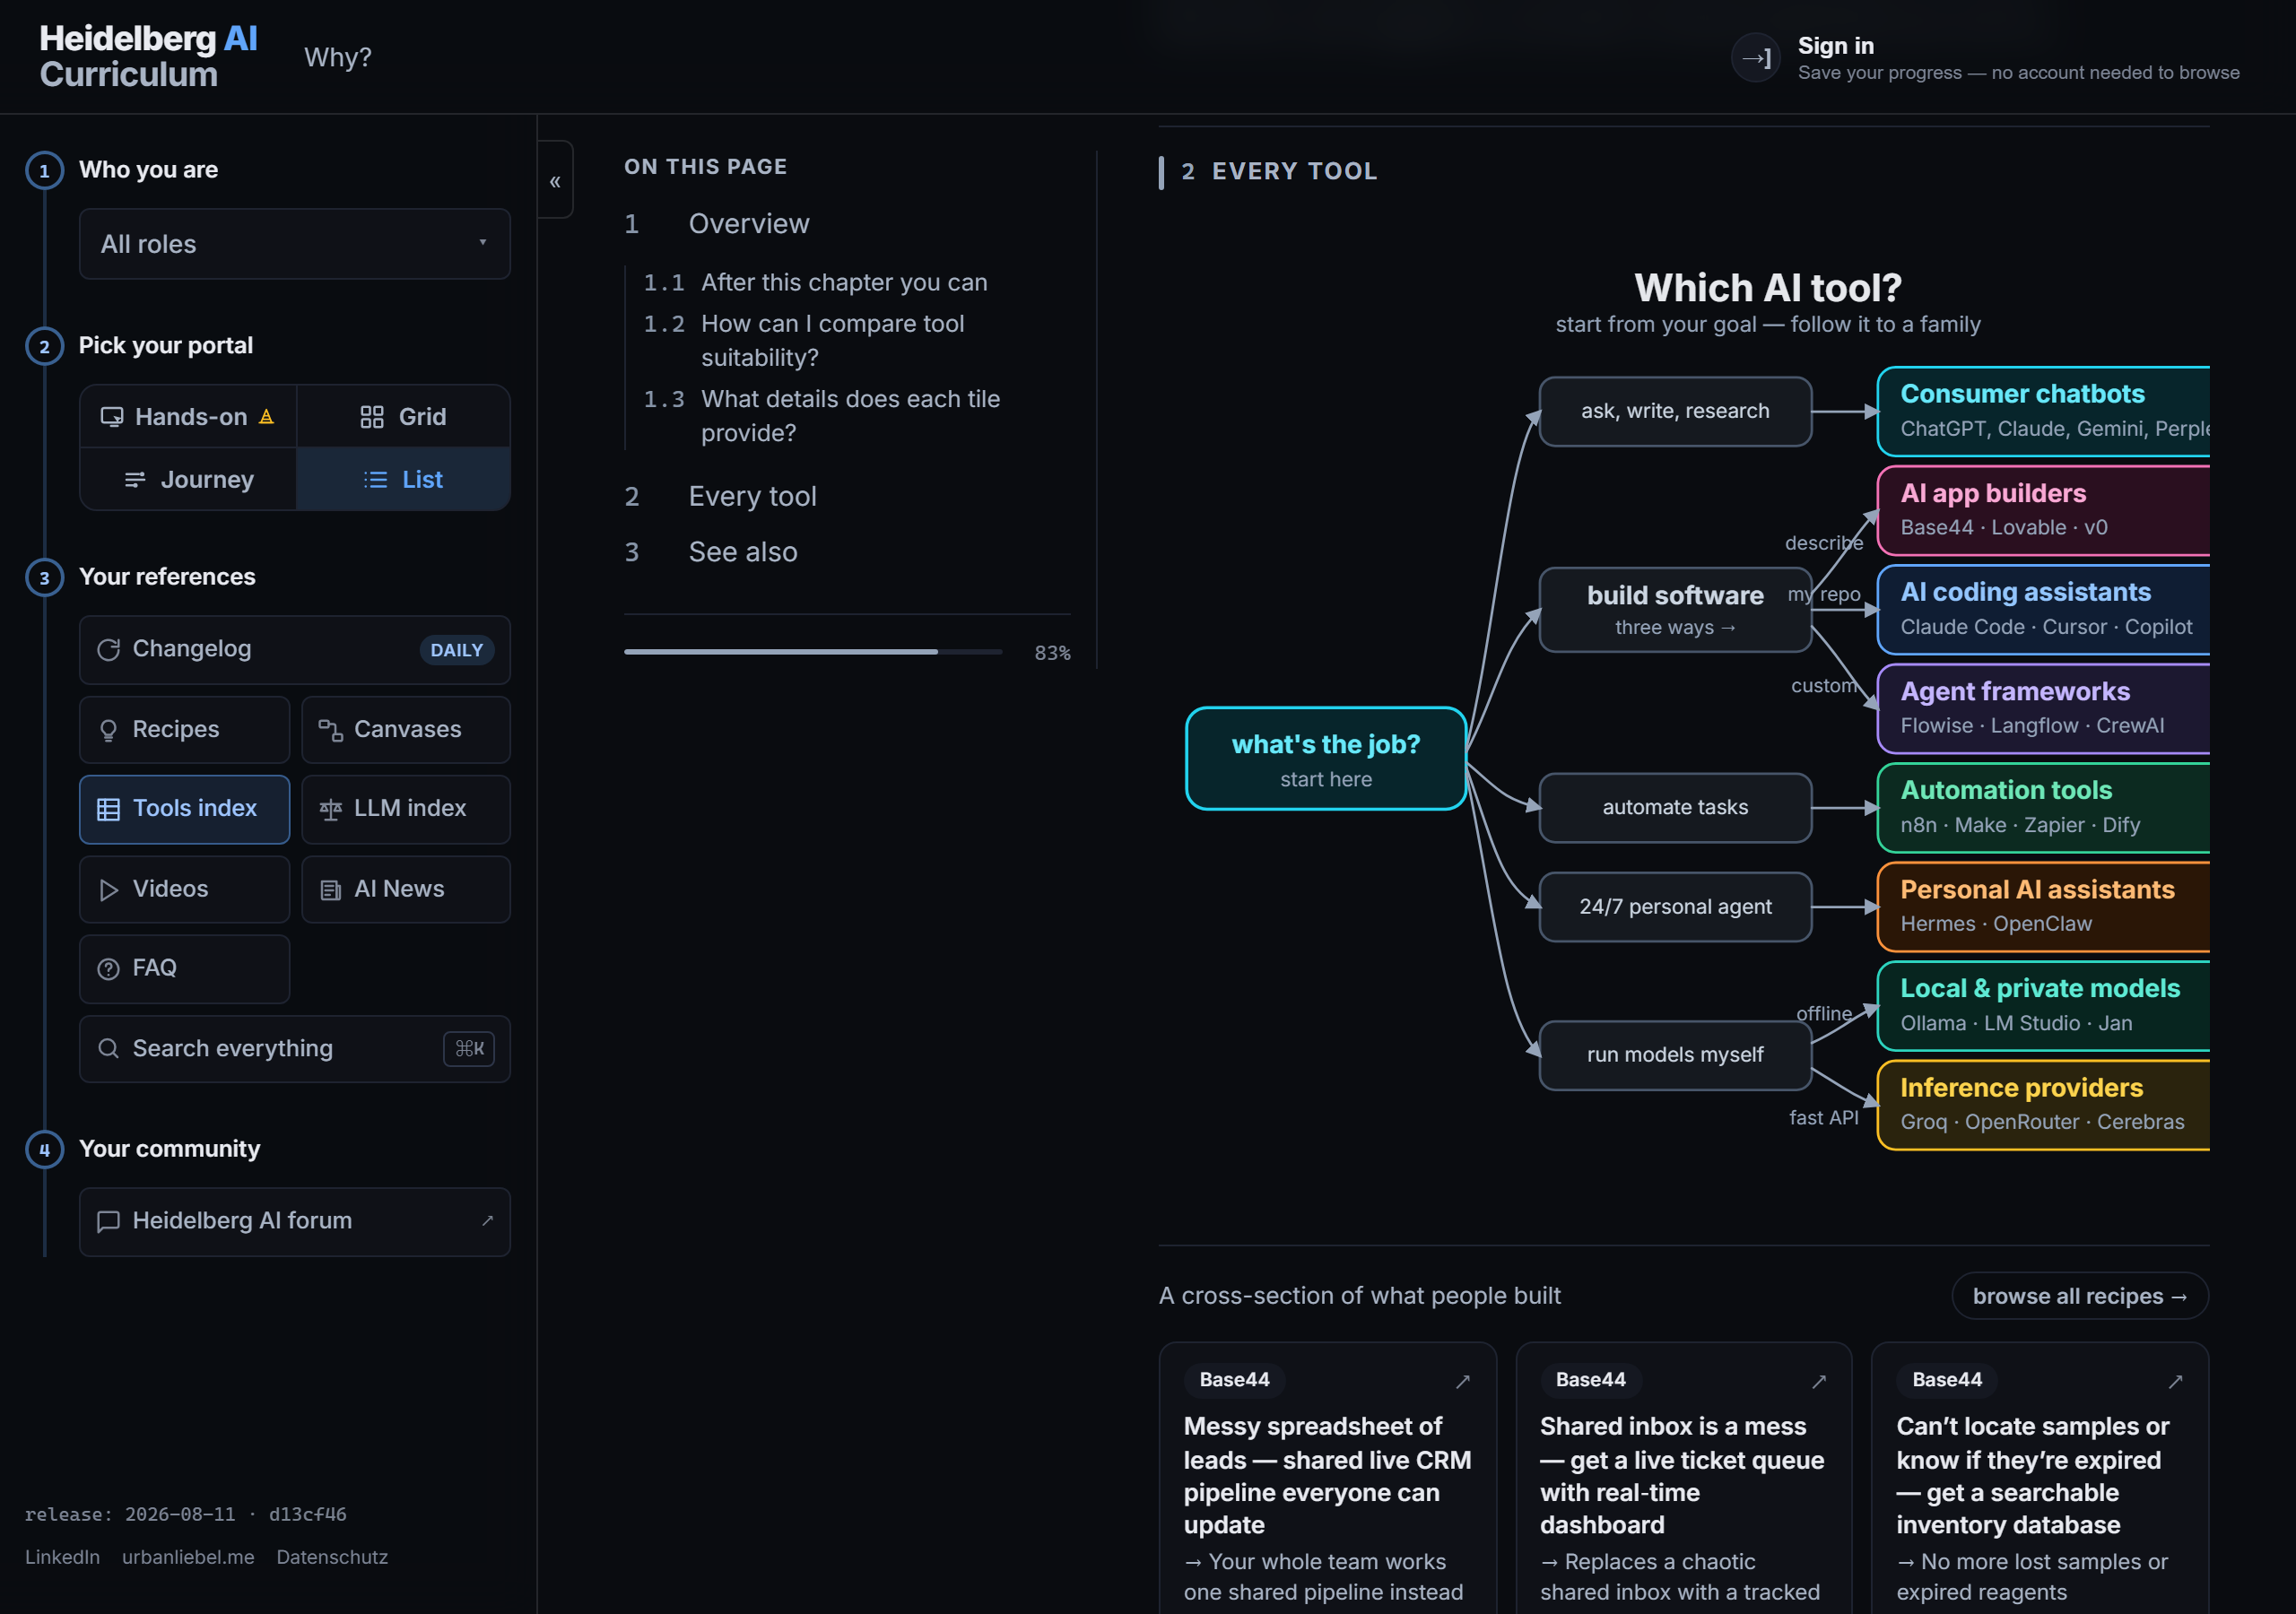
Task: Select the List portal view
Action: click(x=403, y=480)
